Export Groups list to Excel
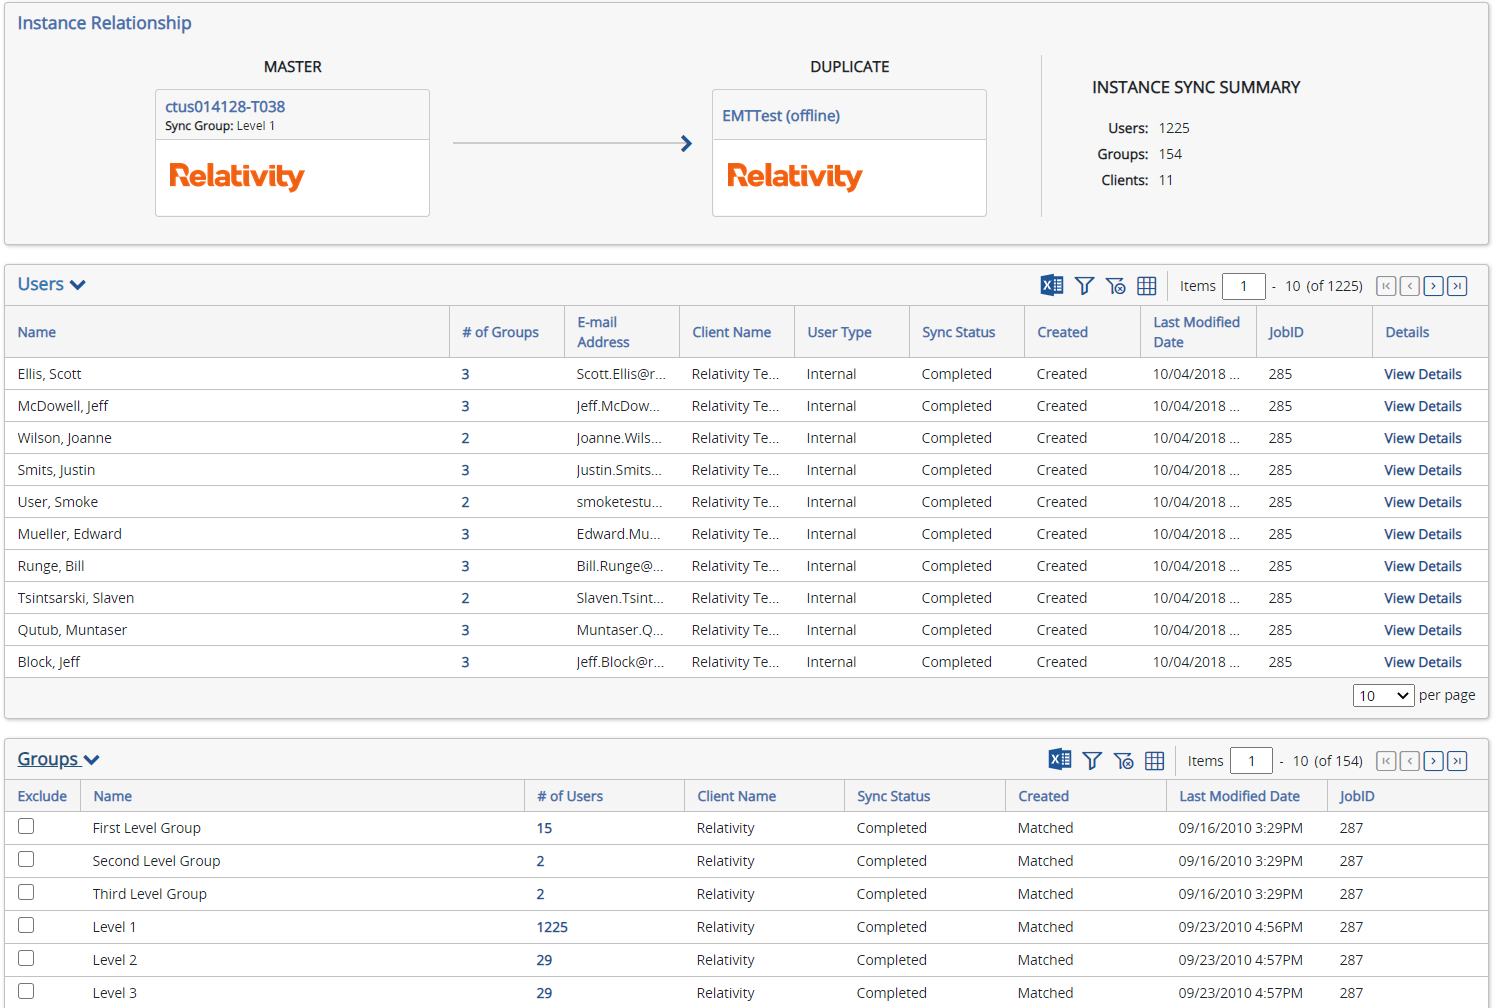 point(1060,760)
